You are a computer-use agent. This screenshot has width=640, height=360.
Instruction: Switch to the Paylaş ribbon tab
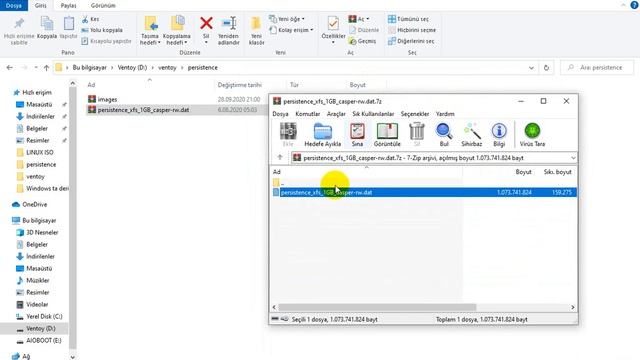pyautogui.click(x=68, y=5)
